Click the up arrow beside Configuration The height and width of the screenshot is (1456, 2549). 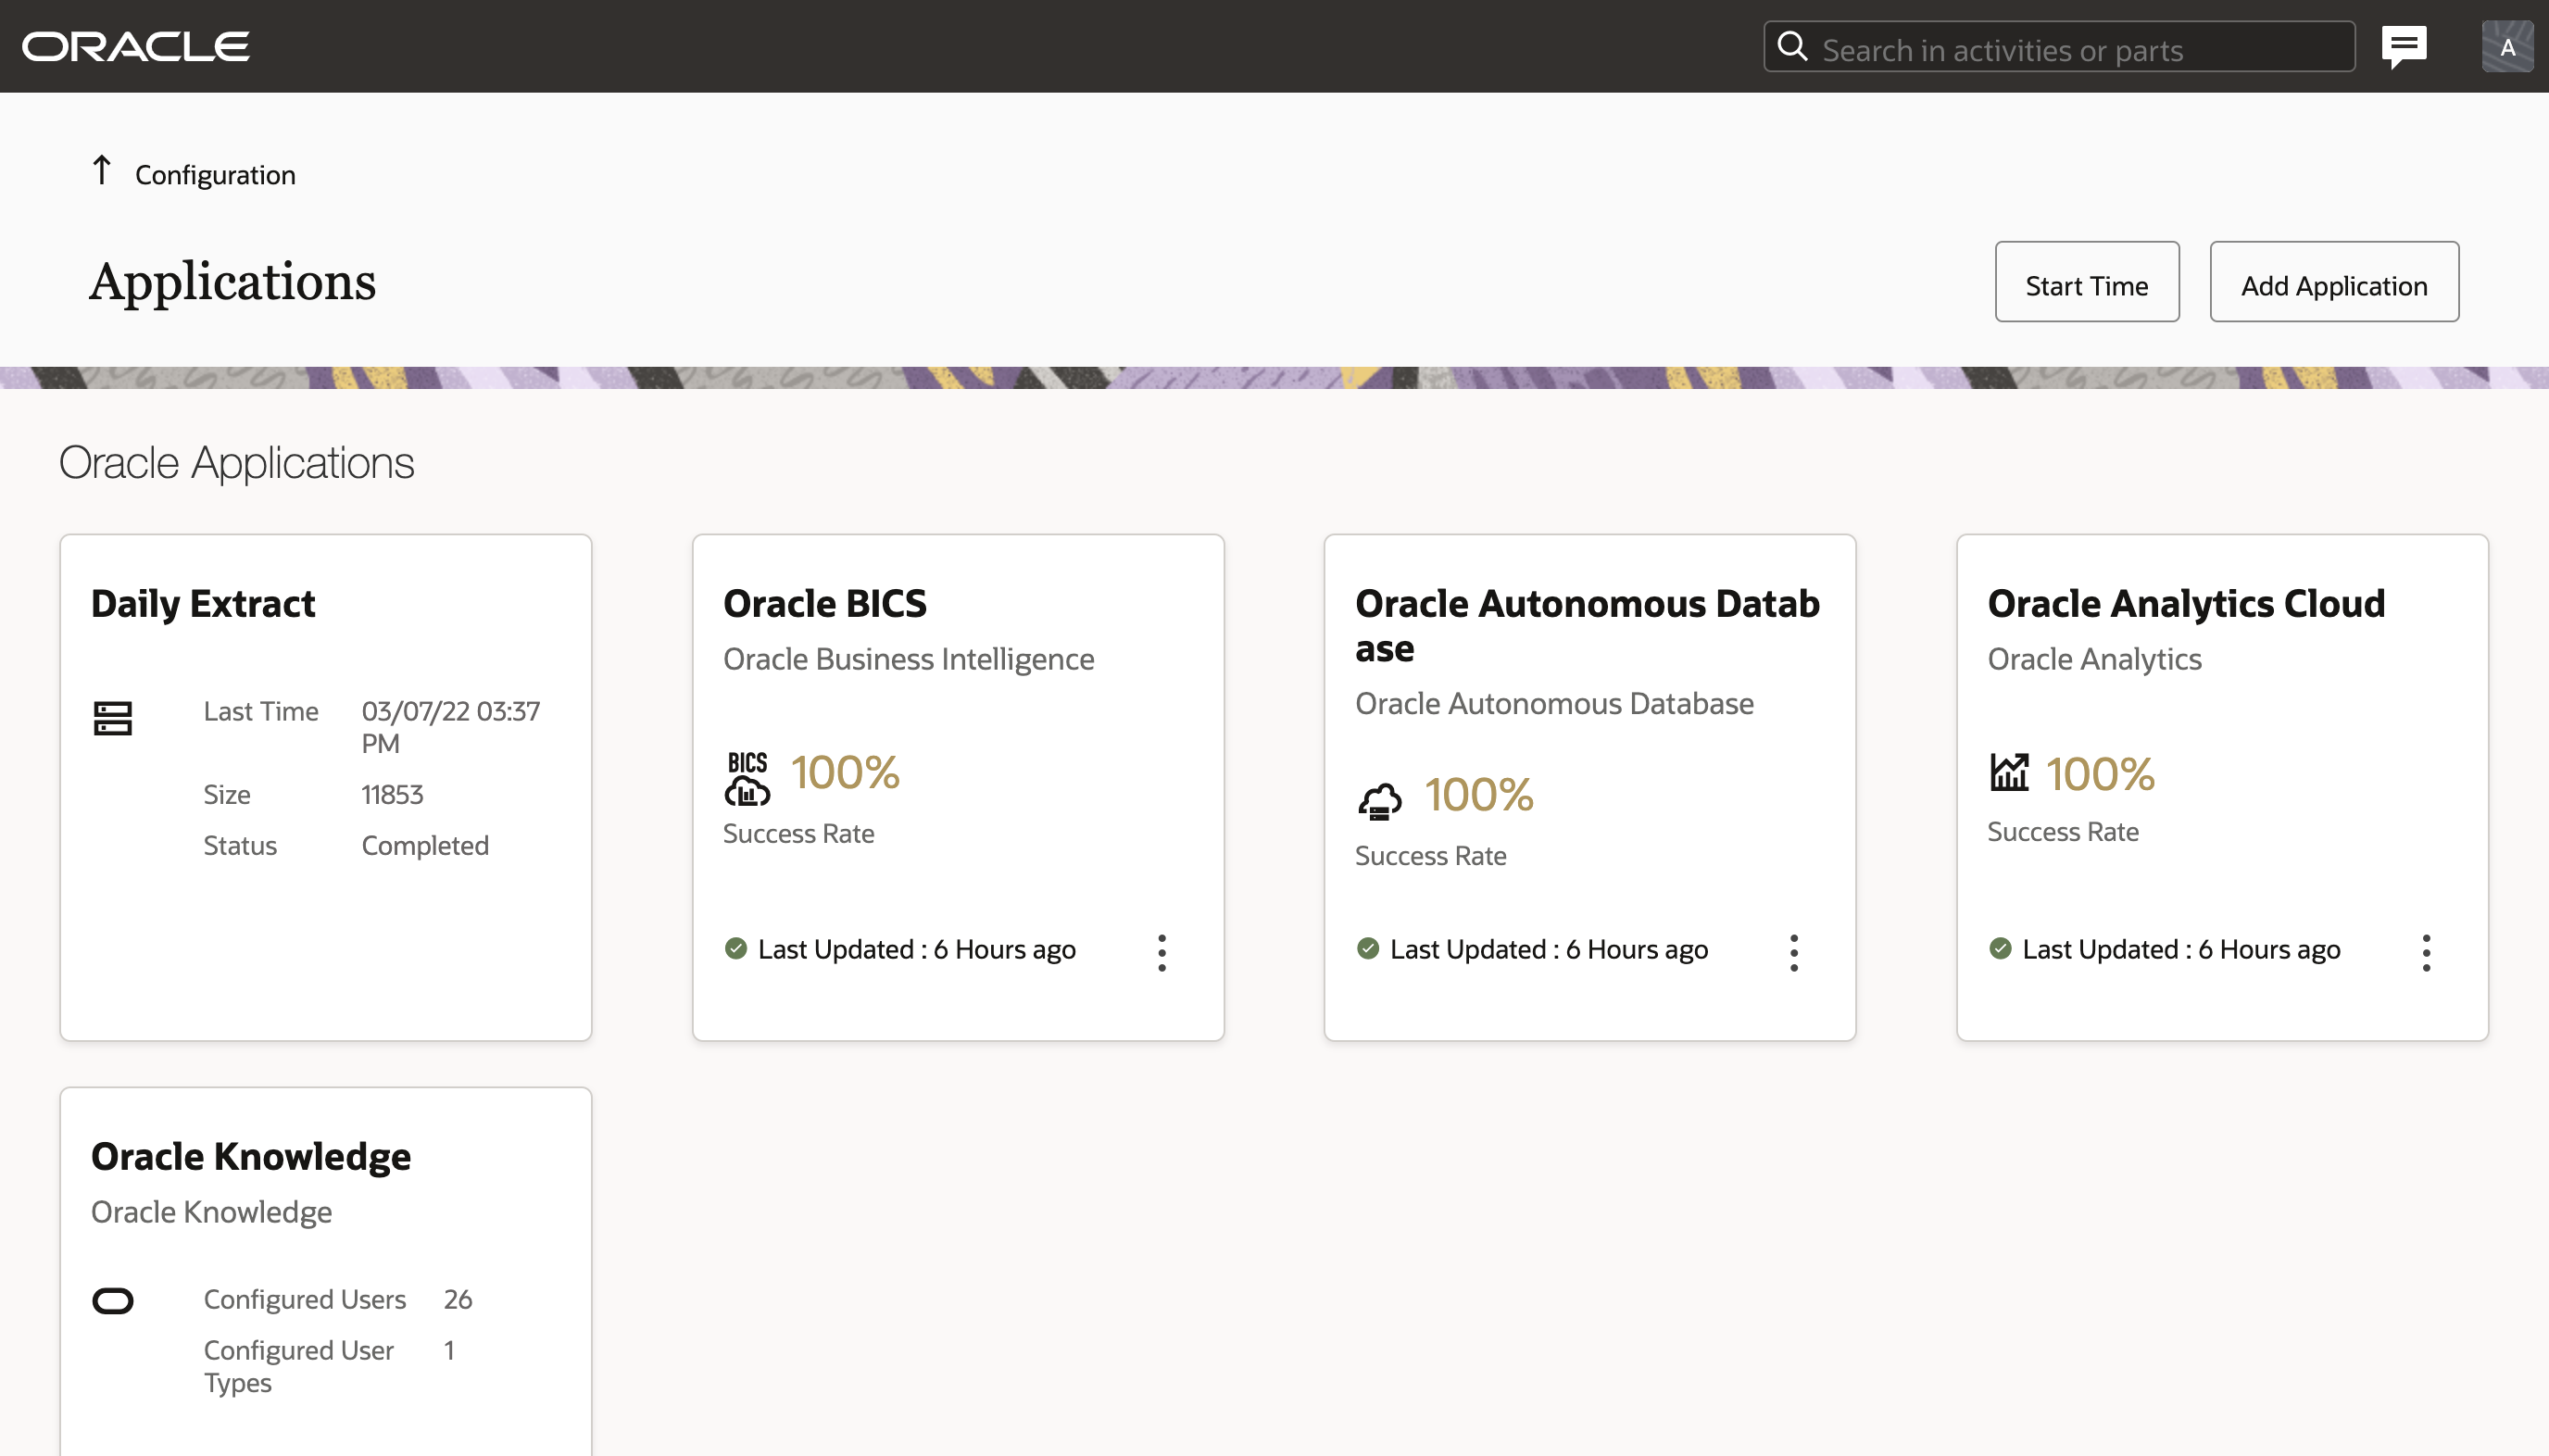click(x=101, y=171)
